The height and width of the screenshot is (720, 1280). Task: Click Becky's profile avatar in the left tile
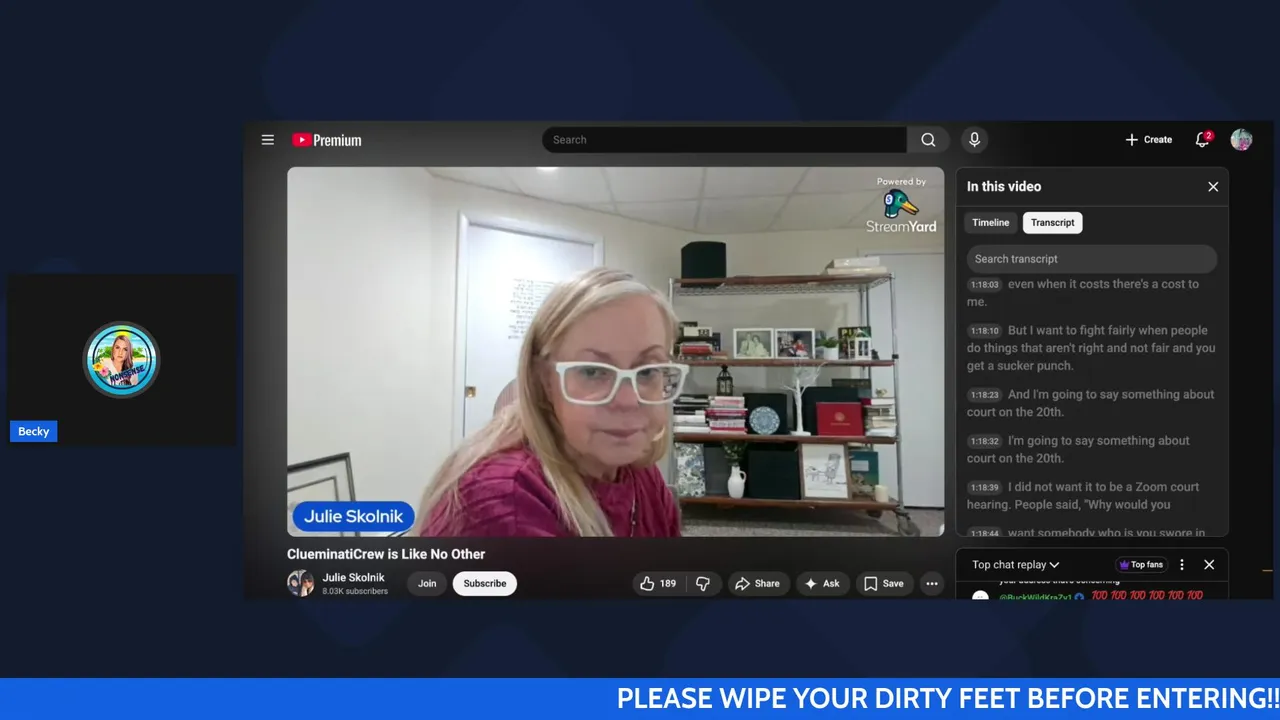point(121,359)
